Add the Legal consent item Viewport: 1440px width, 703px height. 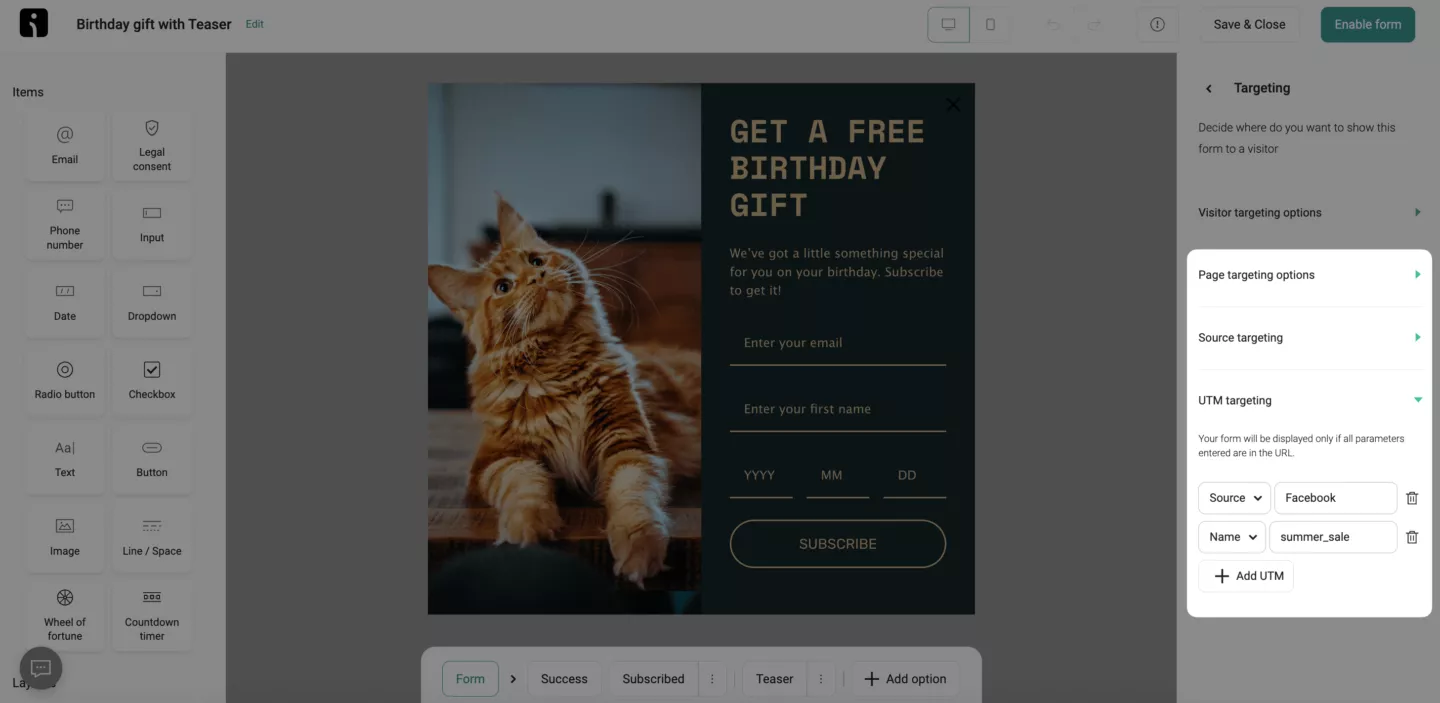(x=152, y=145)
